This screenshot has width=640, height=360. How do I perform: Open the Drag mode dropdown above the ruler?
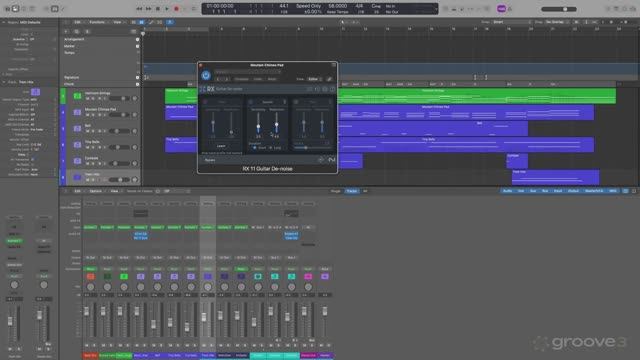(558, 22)
